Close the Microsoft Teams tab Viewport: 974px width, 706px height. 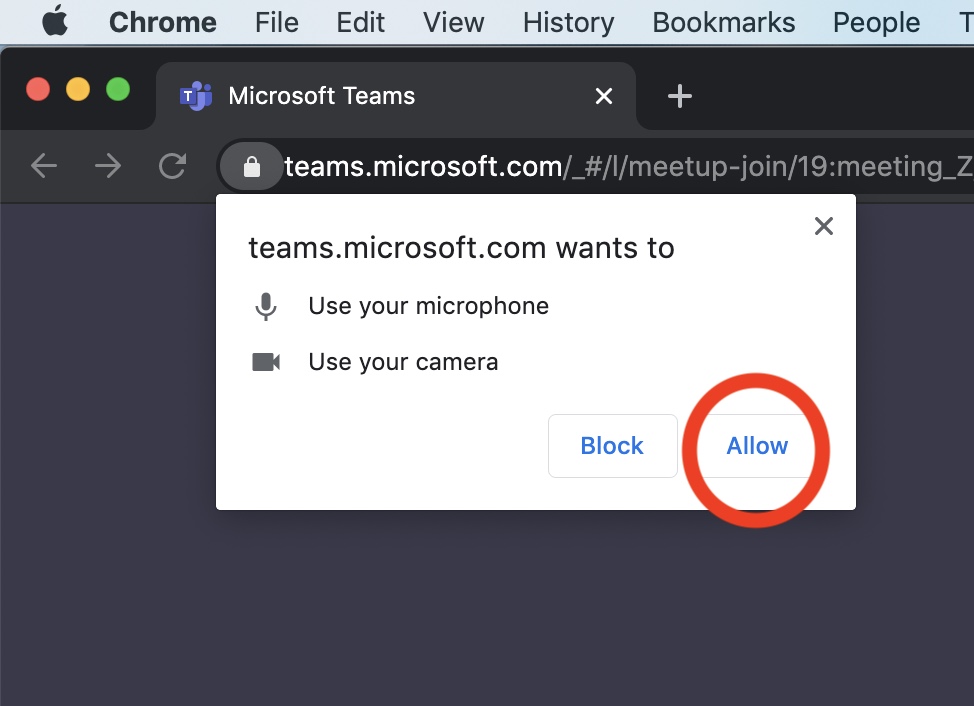[x=604, y=96]
